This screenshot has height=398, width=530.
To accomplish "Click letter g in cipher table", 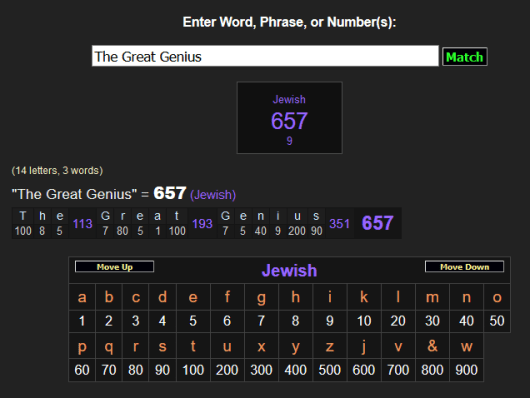I will click(x=261, y=297).
